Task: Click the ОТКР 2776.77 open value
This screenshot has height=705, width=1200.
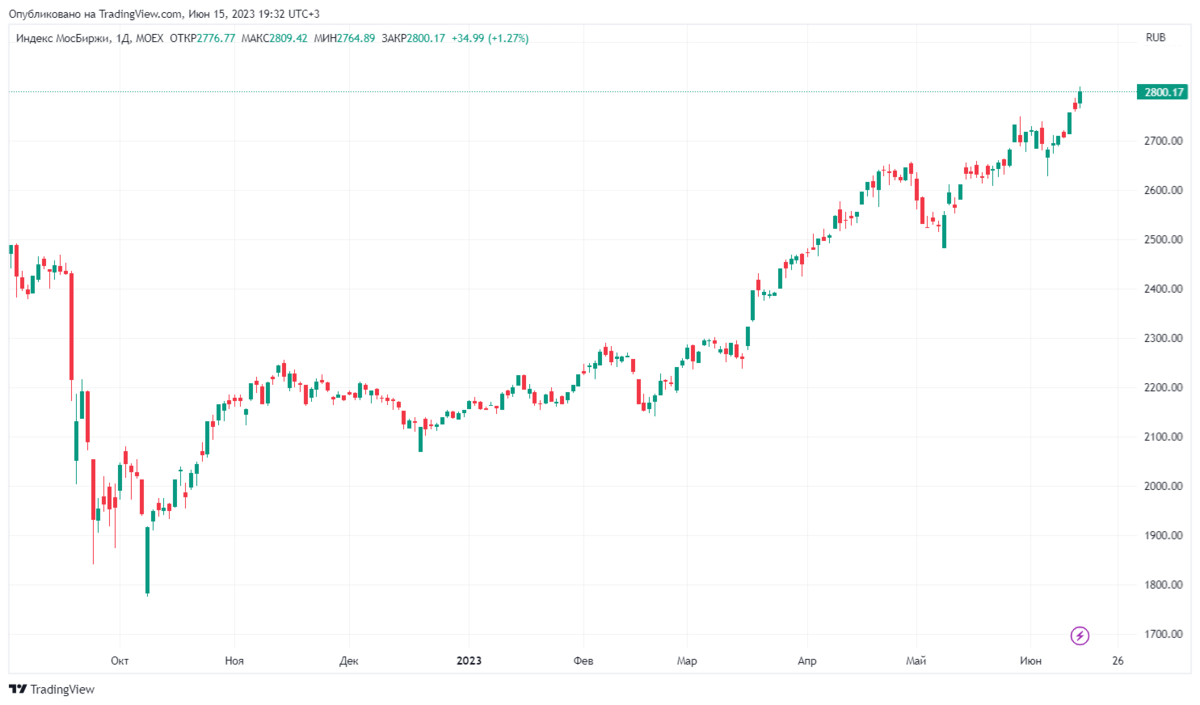Action: click(203, 38)
